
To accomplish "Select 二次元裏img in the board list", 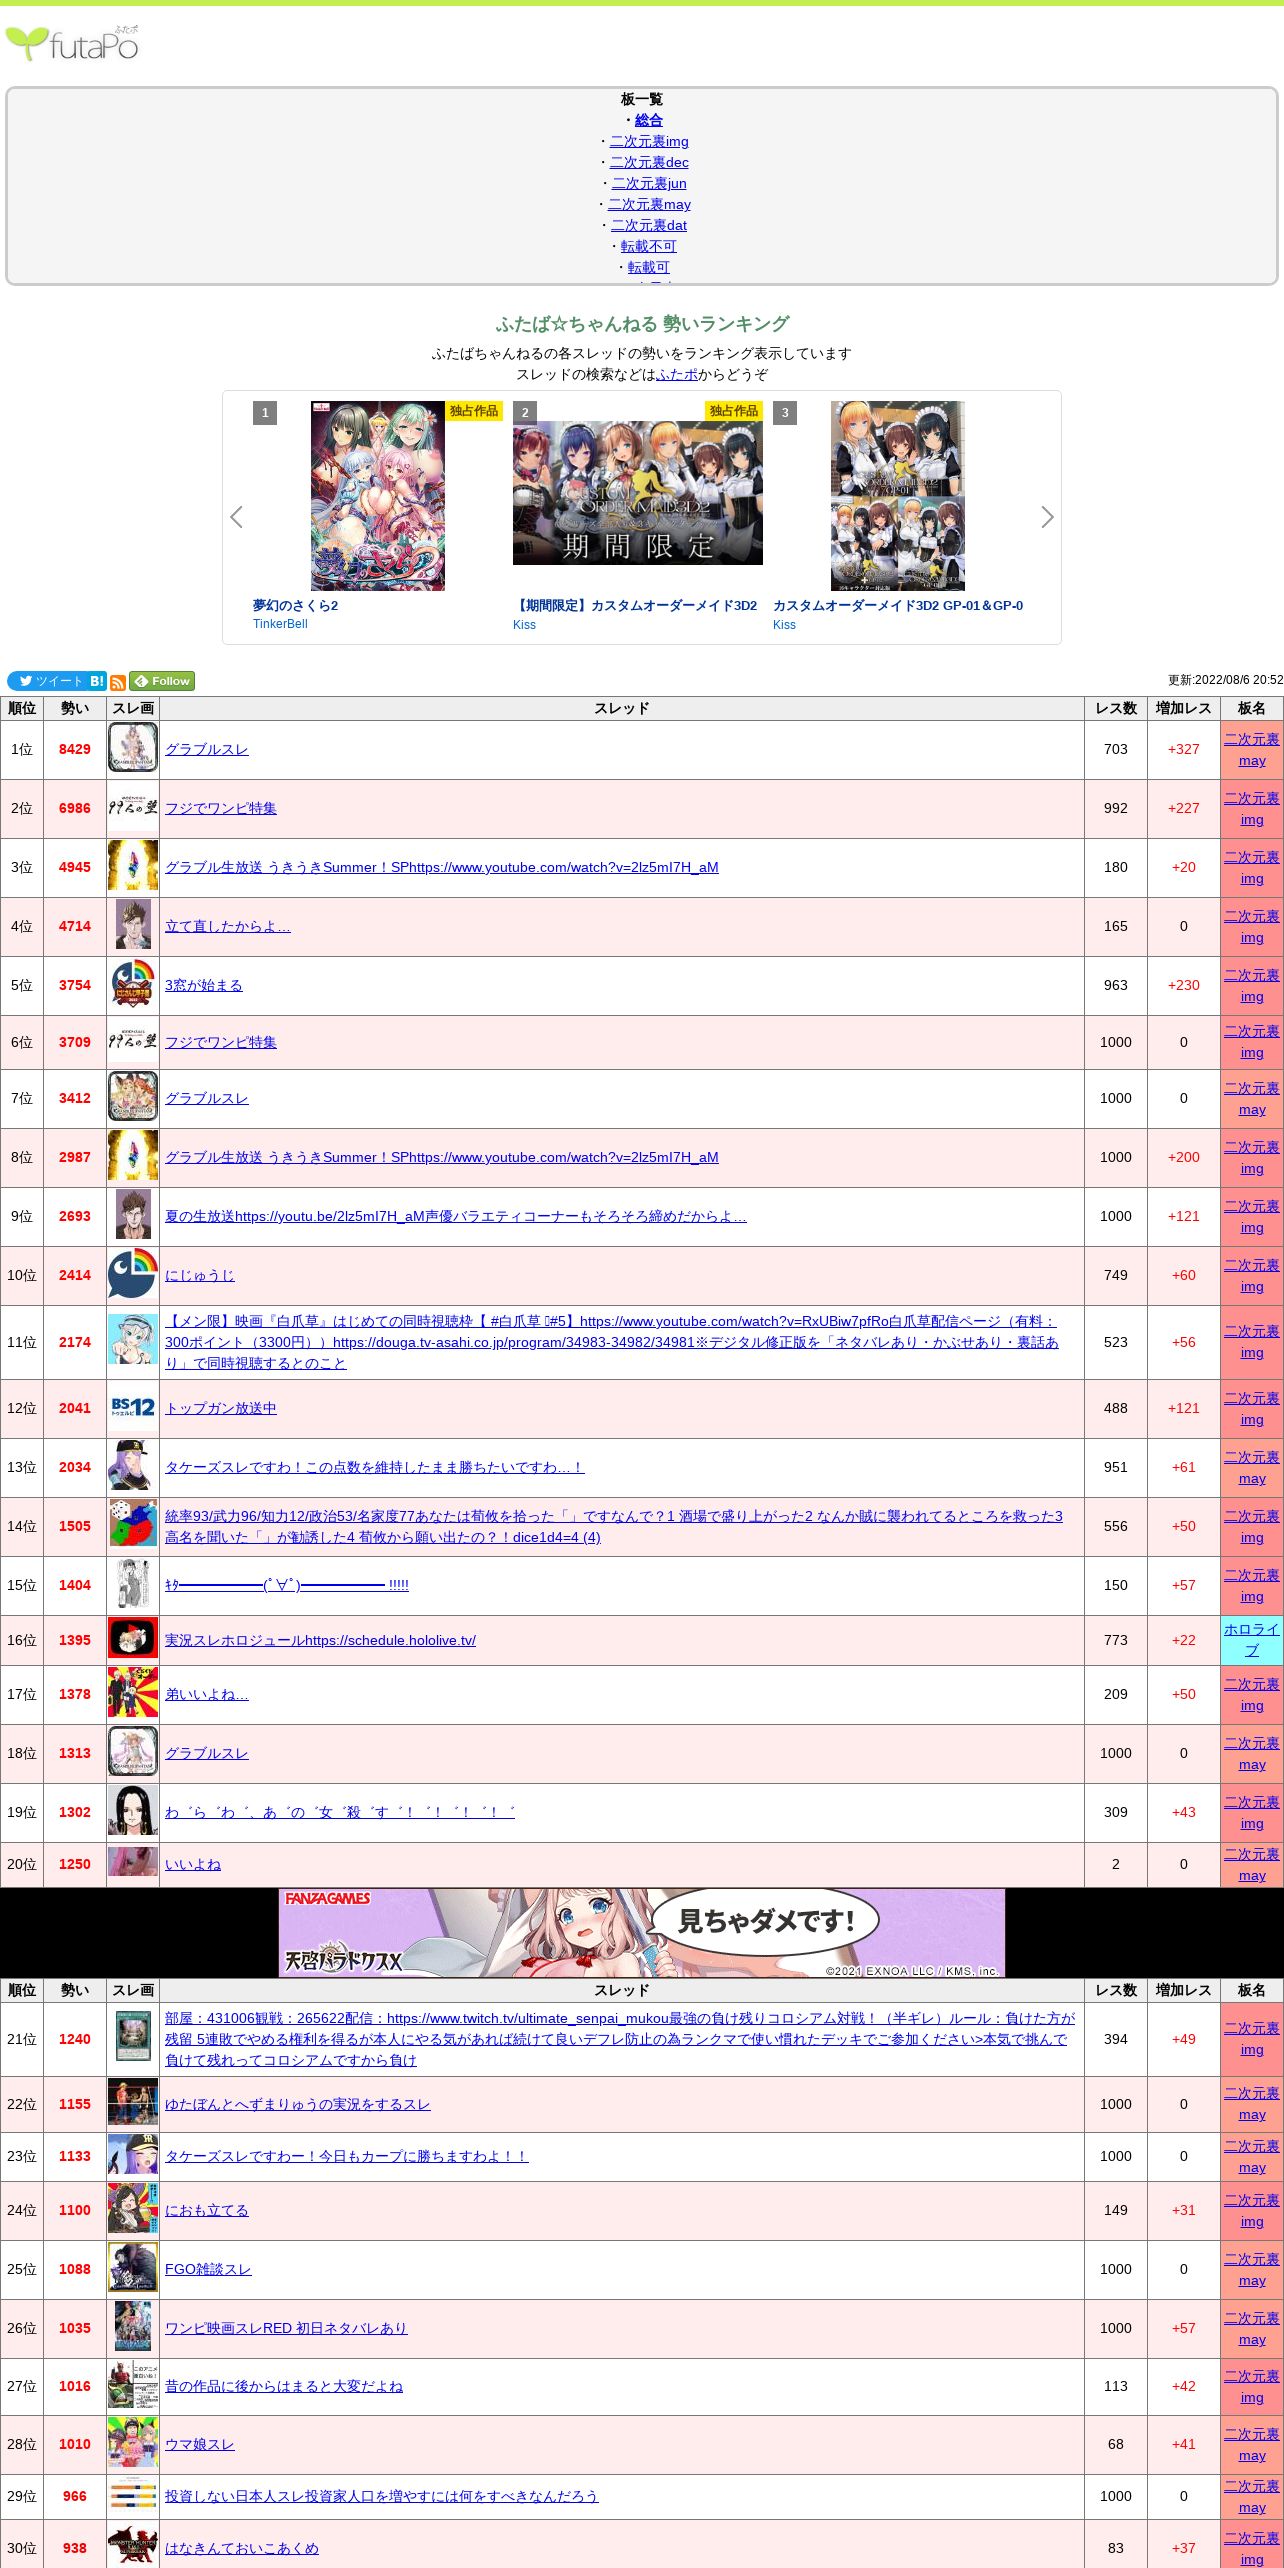I will [x=649, y=141].
